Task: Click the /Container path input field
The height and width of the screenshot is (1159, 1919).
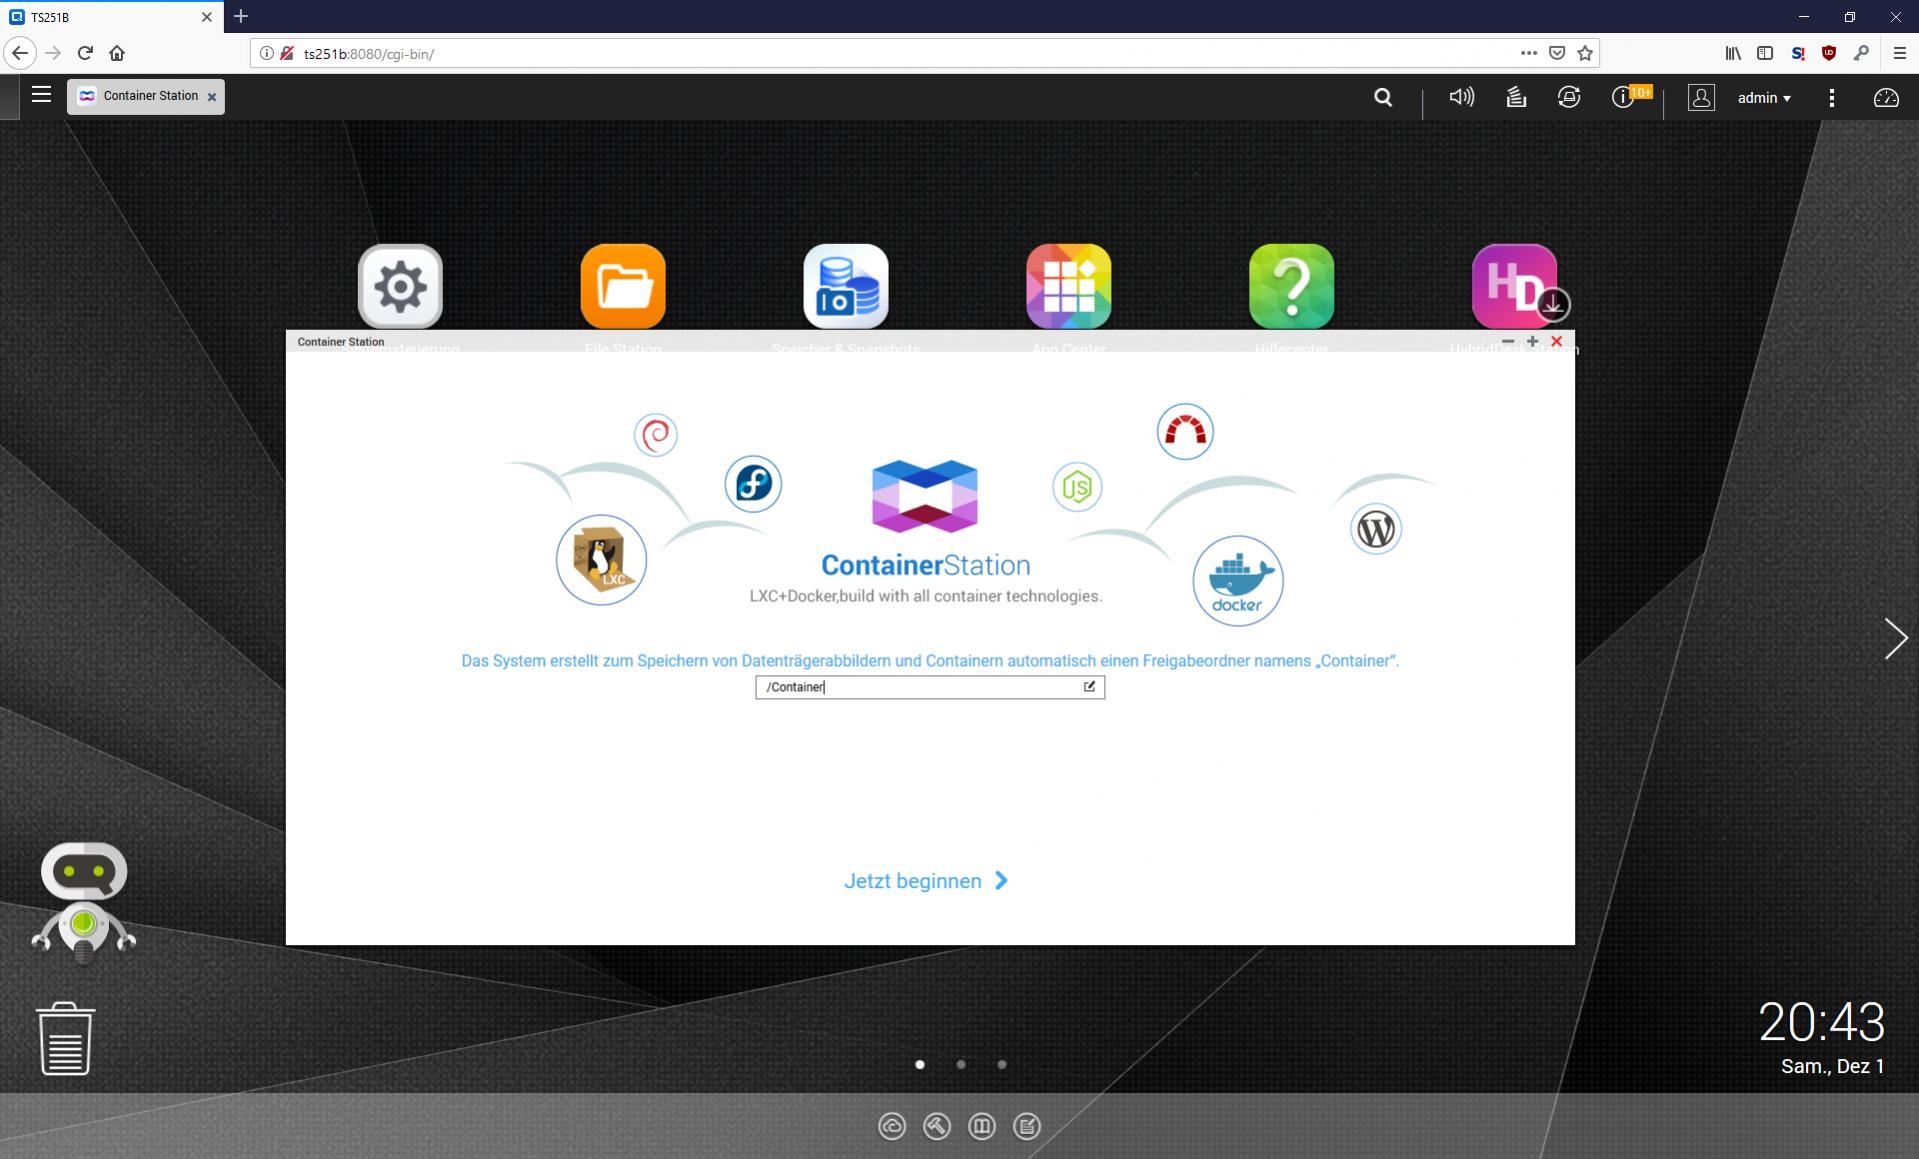Action: [x=930, y=687]
